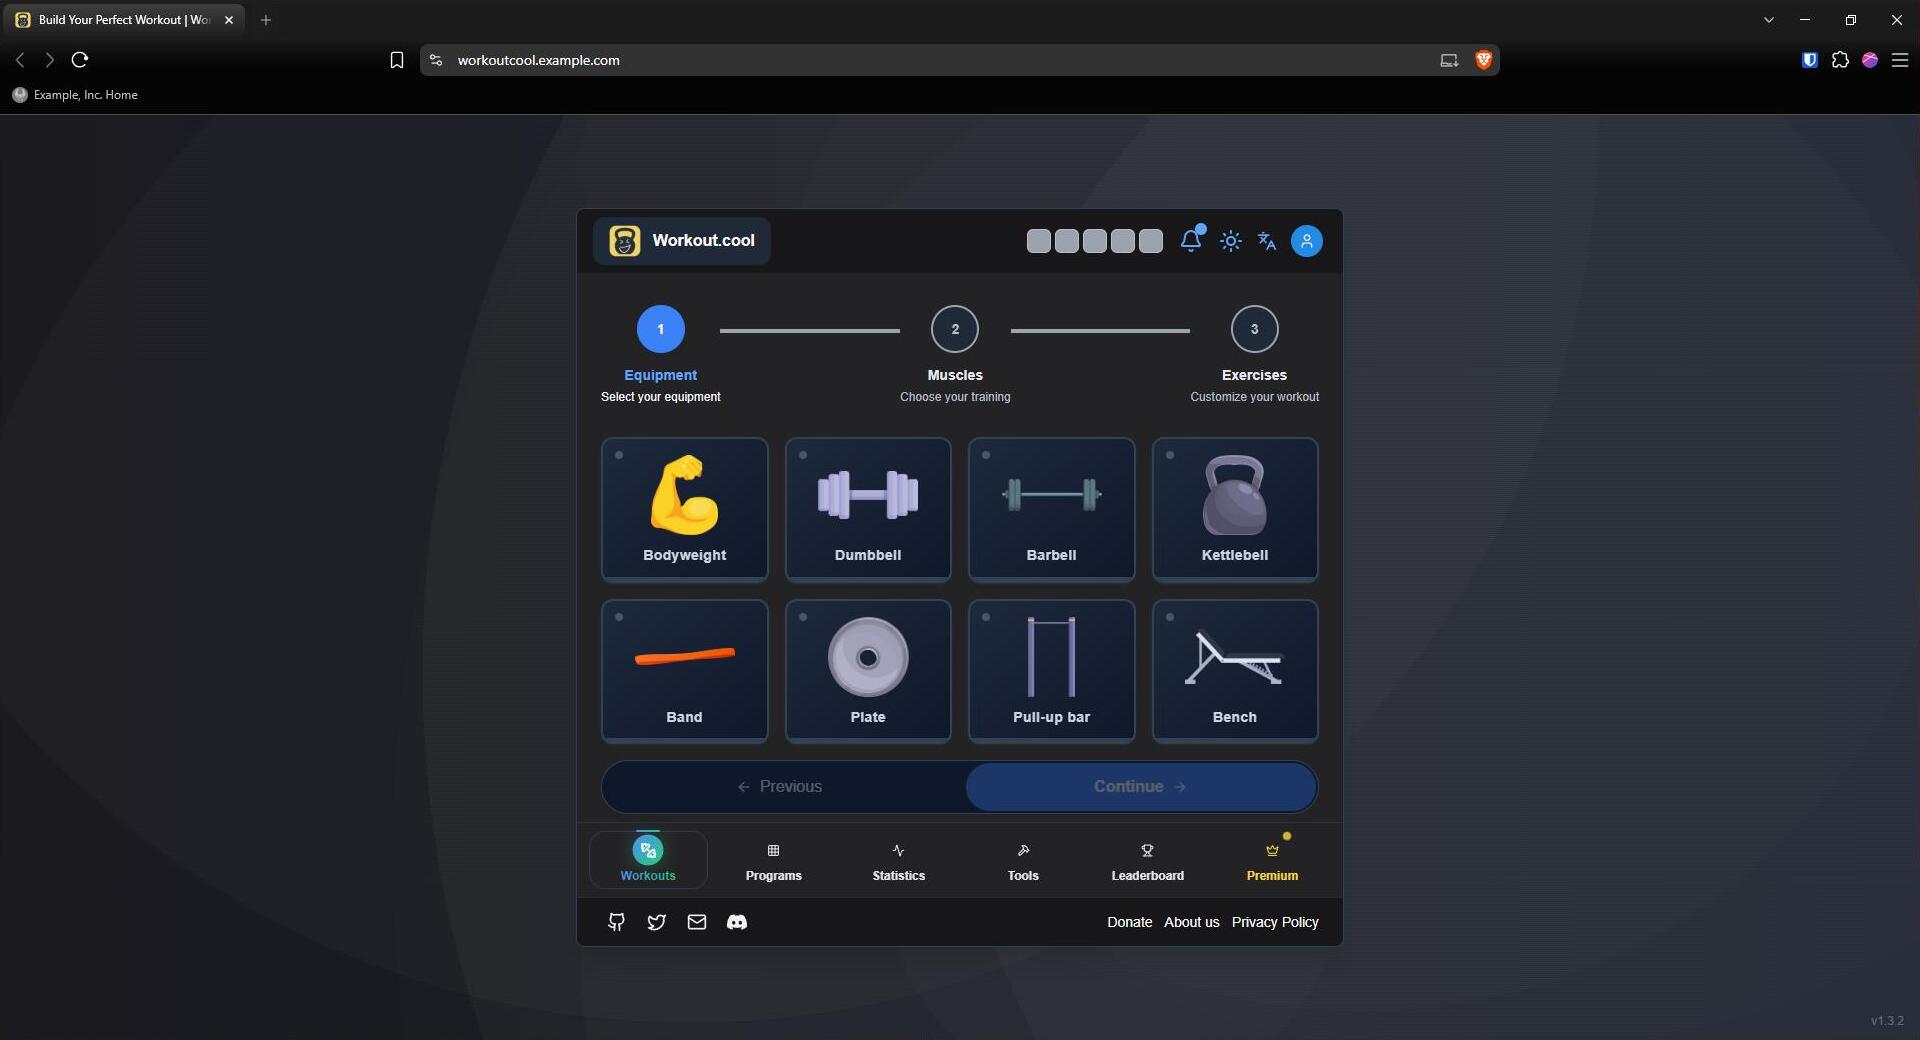Click the browser forward arrow
The image size is (1920, 1040).
pos(49,60)
